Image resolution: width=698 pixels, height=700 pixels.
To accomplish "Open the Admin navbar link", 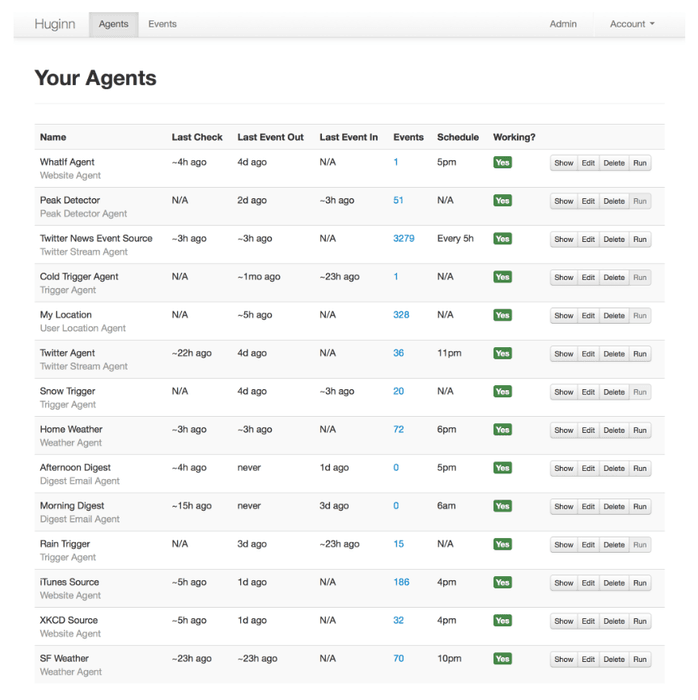I will [563, 24].
